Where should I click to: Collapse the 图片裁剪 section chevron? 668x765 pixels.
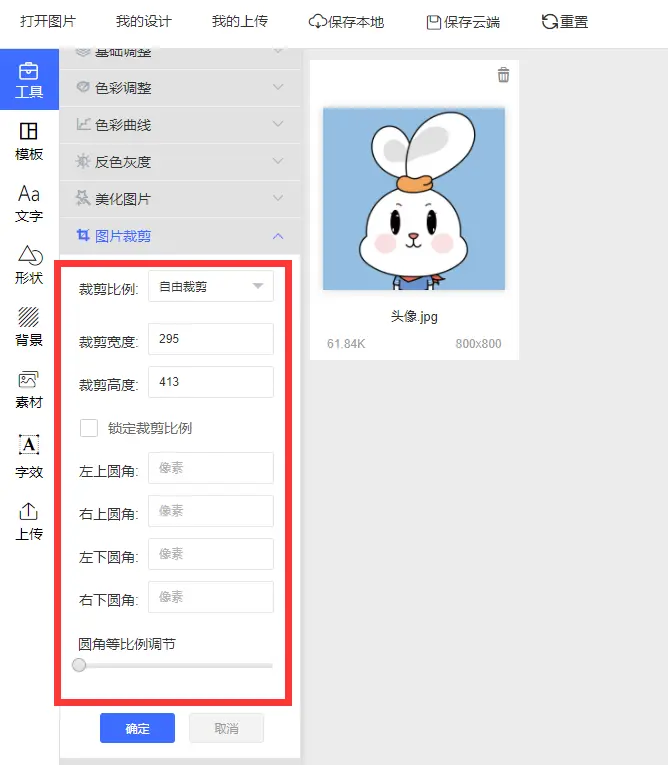click(x=278, y=236)
